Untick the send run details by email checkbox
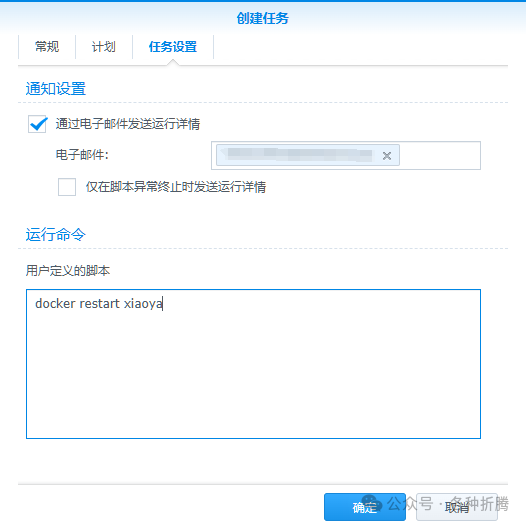The height and width of the screenshot is (525, 526). (37, 124)
